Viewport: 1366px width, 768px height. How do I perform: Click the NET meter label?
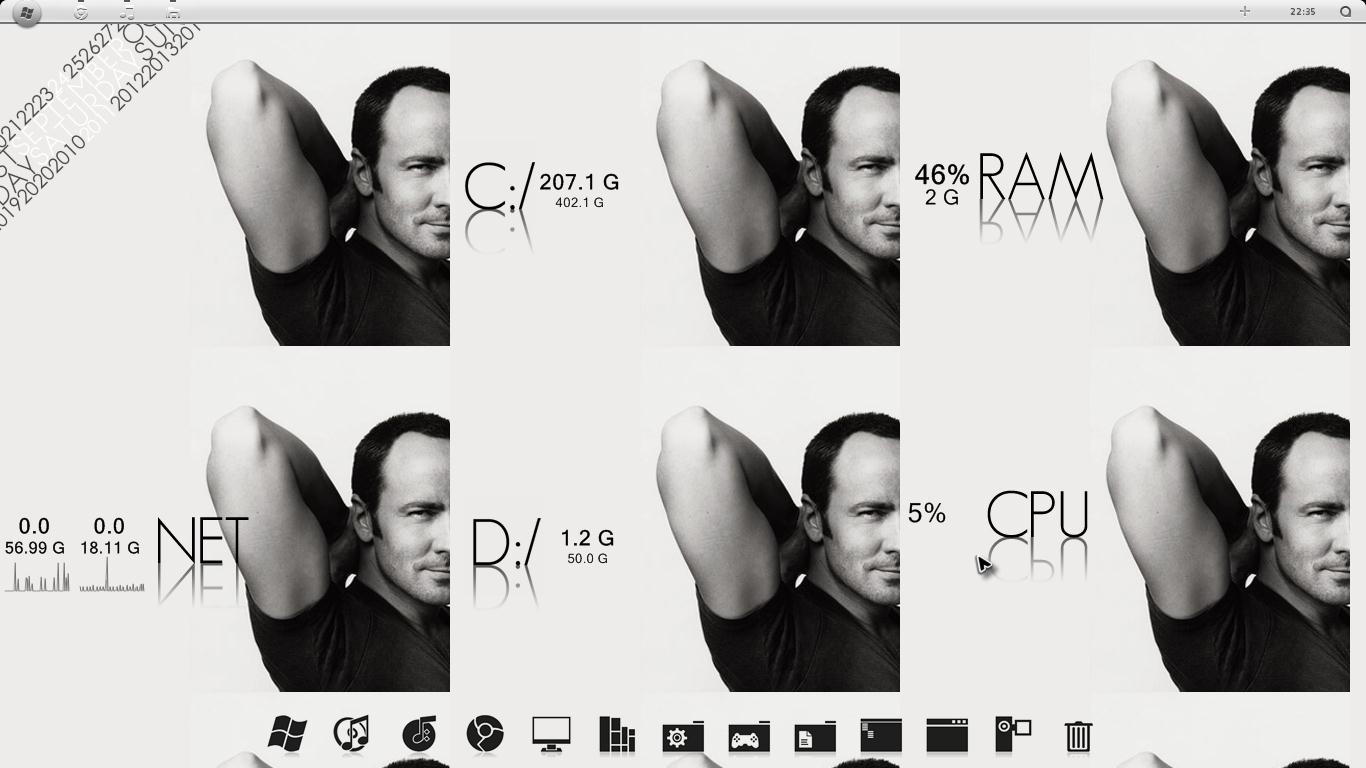tap(202, 542)
